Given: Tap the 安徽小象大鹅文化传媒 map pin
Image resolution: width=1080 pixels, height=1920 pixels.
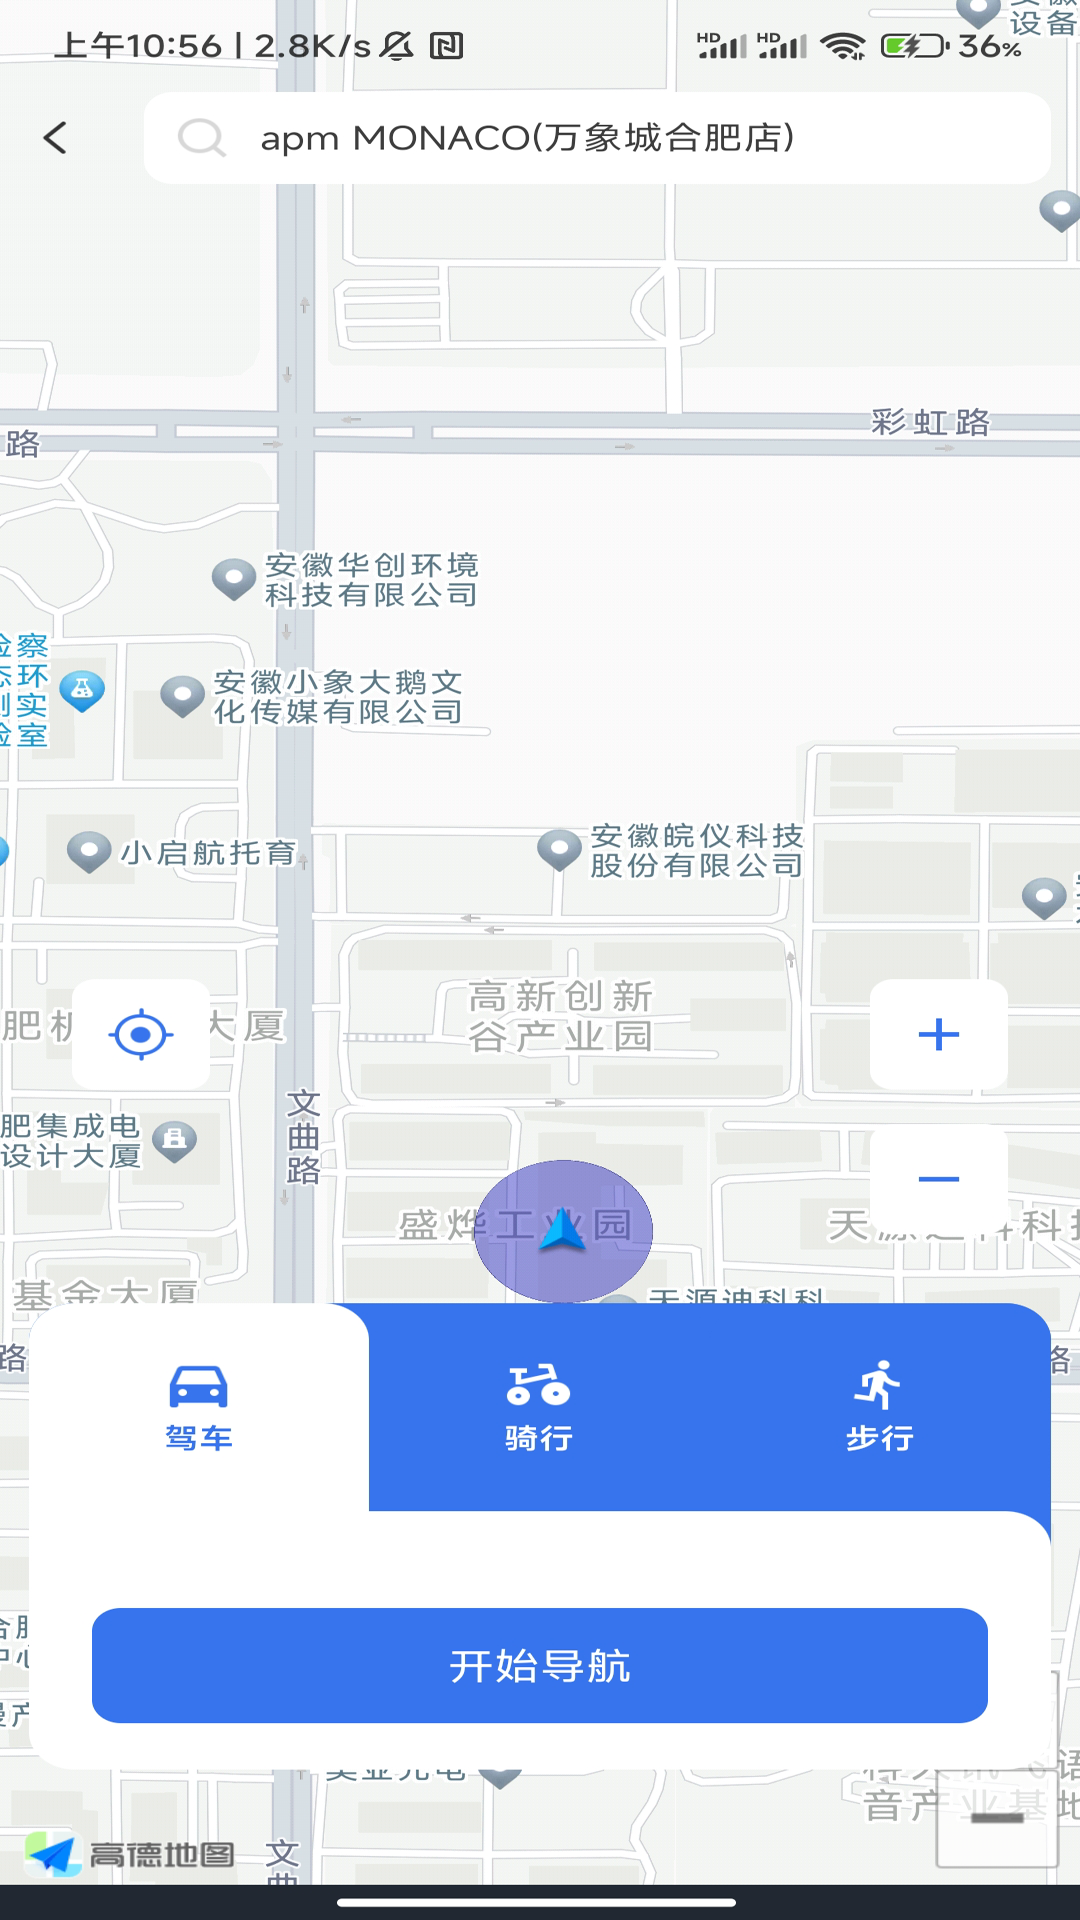Looking at the screenshot, I should coord(182,696).
